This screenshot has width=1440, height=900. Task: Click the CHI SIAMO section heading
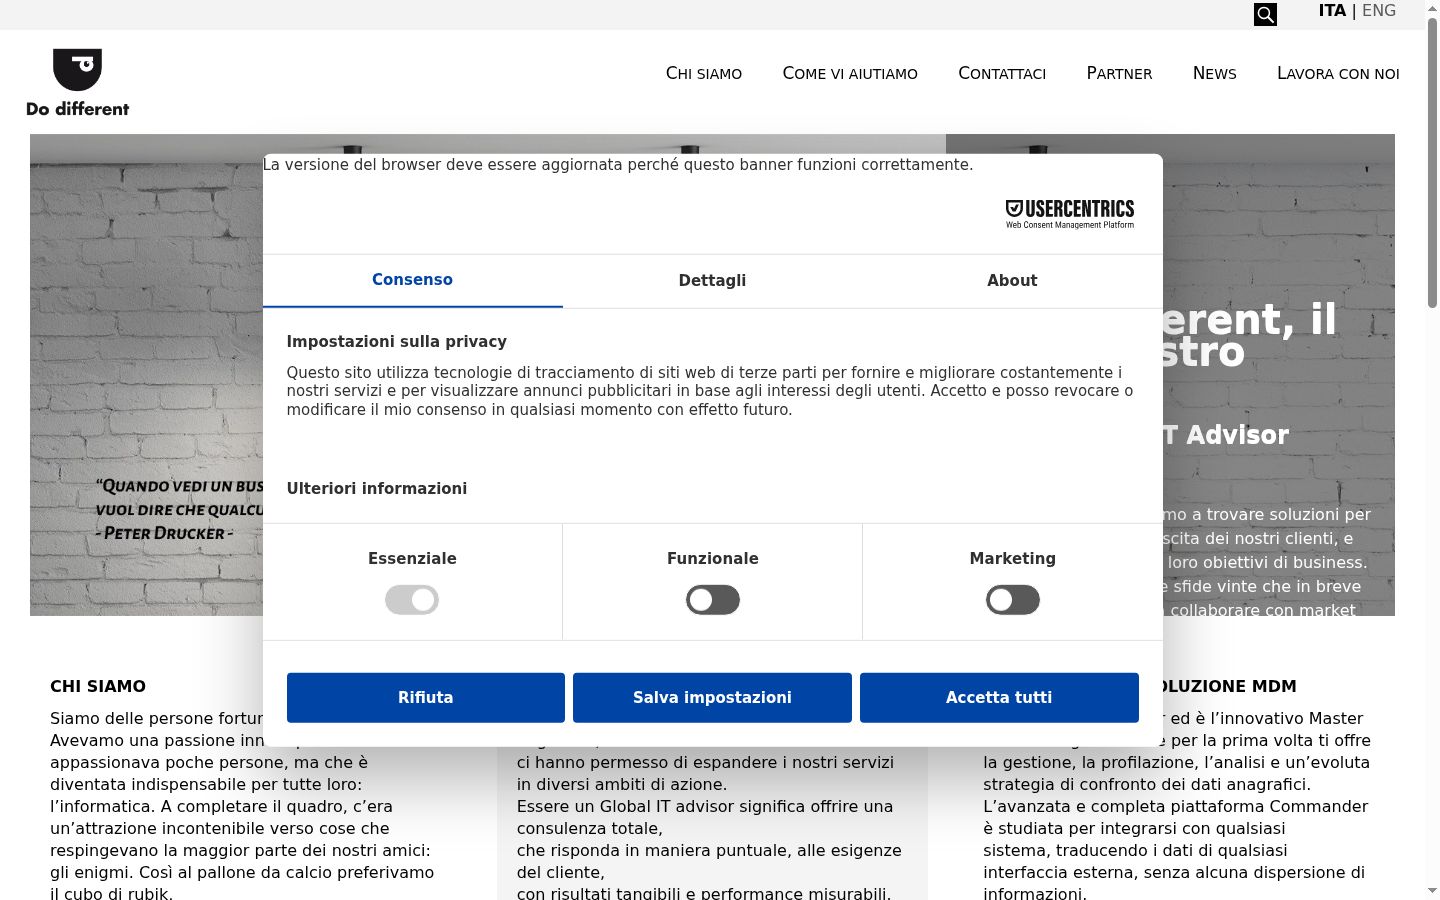coord(98,686)
